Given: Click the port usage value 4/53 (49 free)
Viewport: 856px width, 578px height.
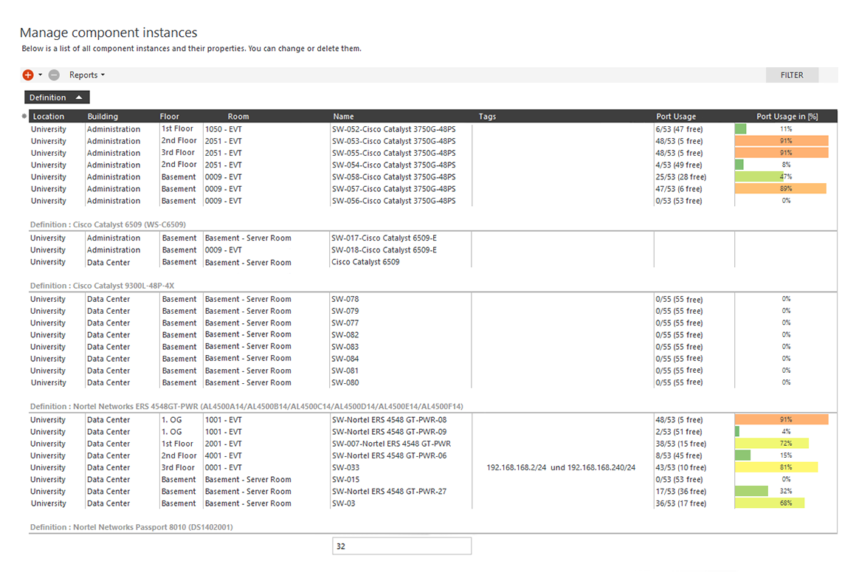Looking at the screenshot, I should pyautogui.click(x=679, y=165).
